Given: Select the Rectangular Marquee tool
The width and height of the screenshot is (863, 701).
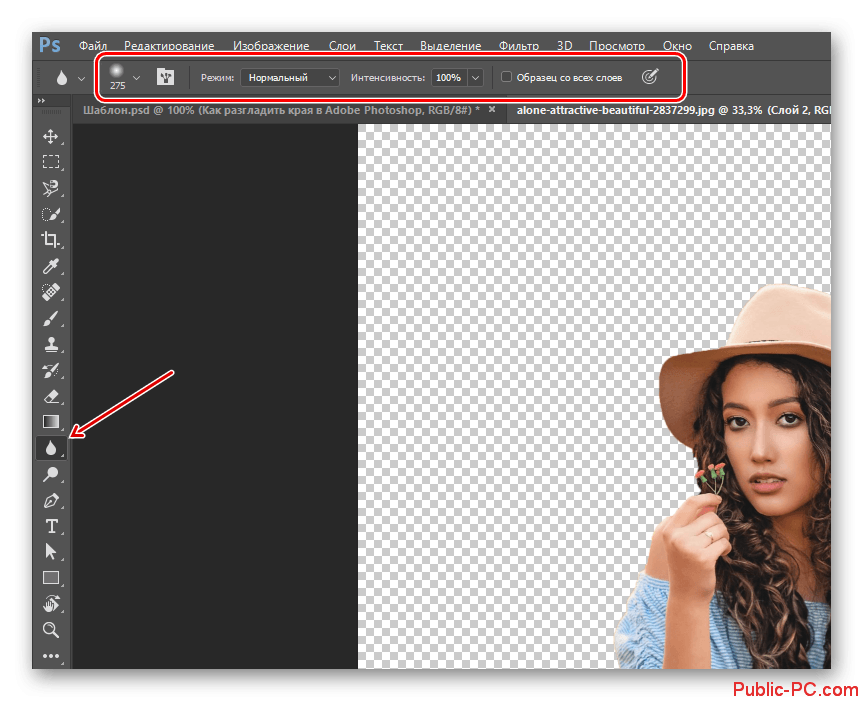Looking at the screenshot, I should coord(50,162).
